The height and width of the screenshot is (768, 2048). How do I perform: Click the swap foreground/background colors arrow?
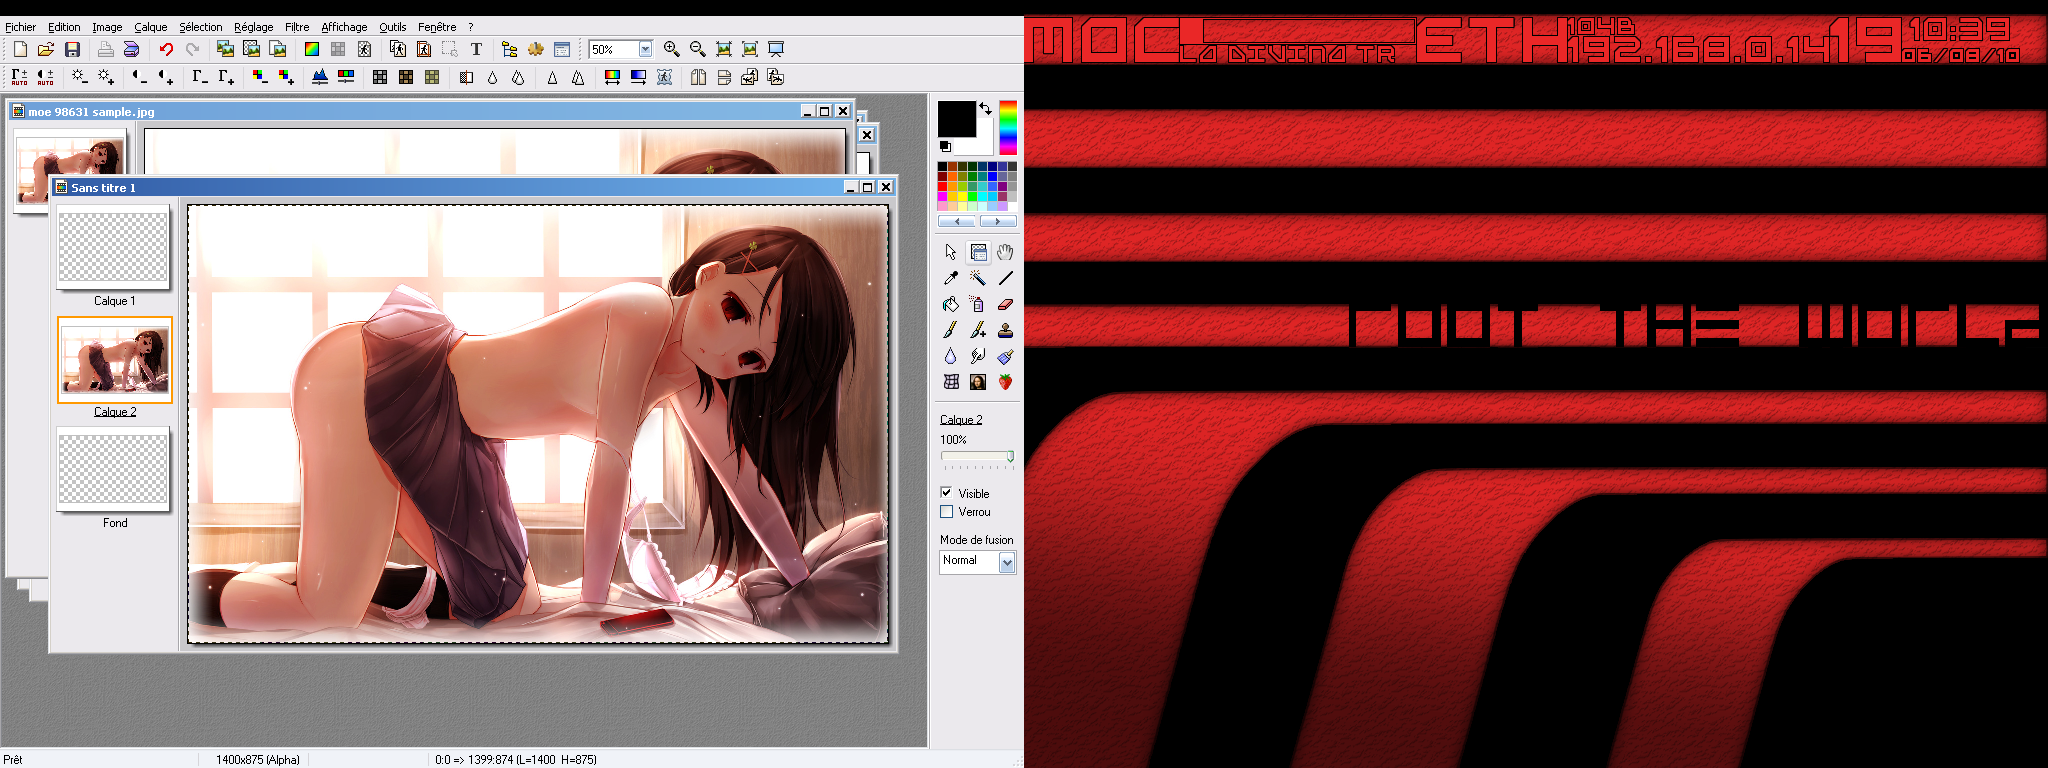(986, 108)
